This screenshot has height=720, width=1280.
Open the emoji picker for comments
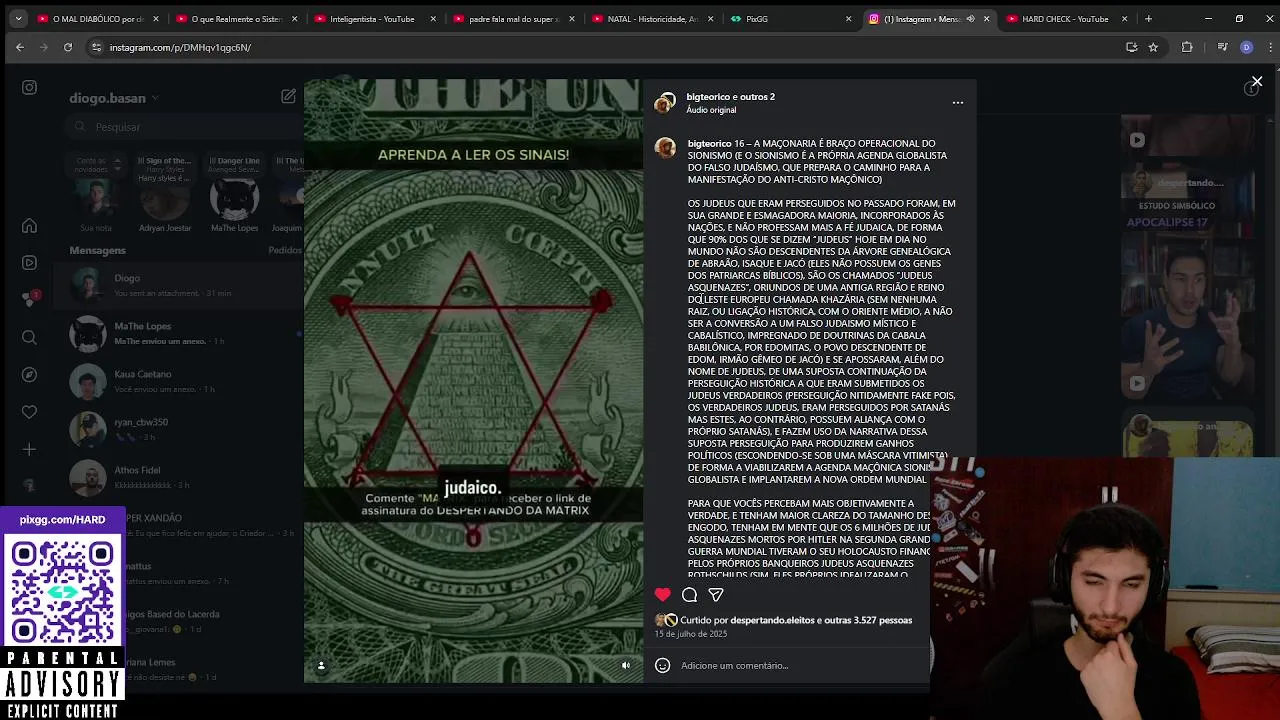(x=662, y=665)
